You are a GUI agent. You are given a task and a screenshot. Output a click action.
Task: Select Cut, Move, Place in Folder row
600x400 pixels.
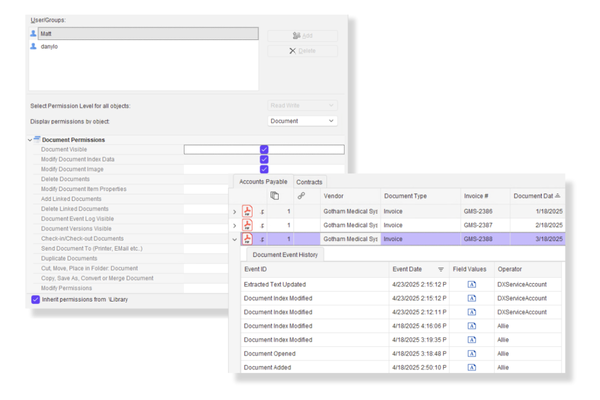[x=130, y=269]
